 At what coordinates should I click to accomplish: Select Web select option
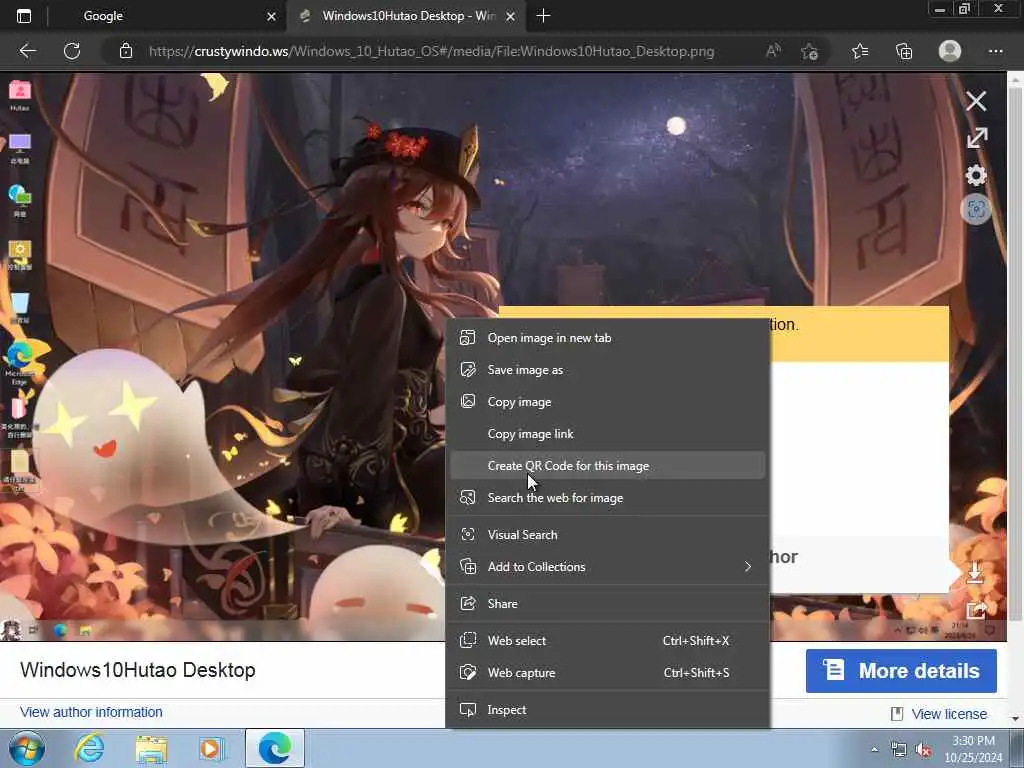607,641
